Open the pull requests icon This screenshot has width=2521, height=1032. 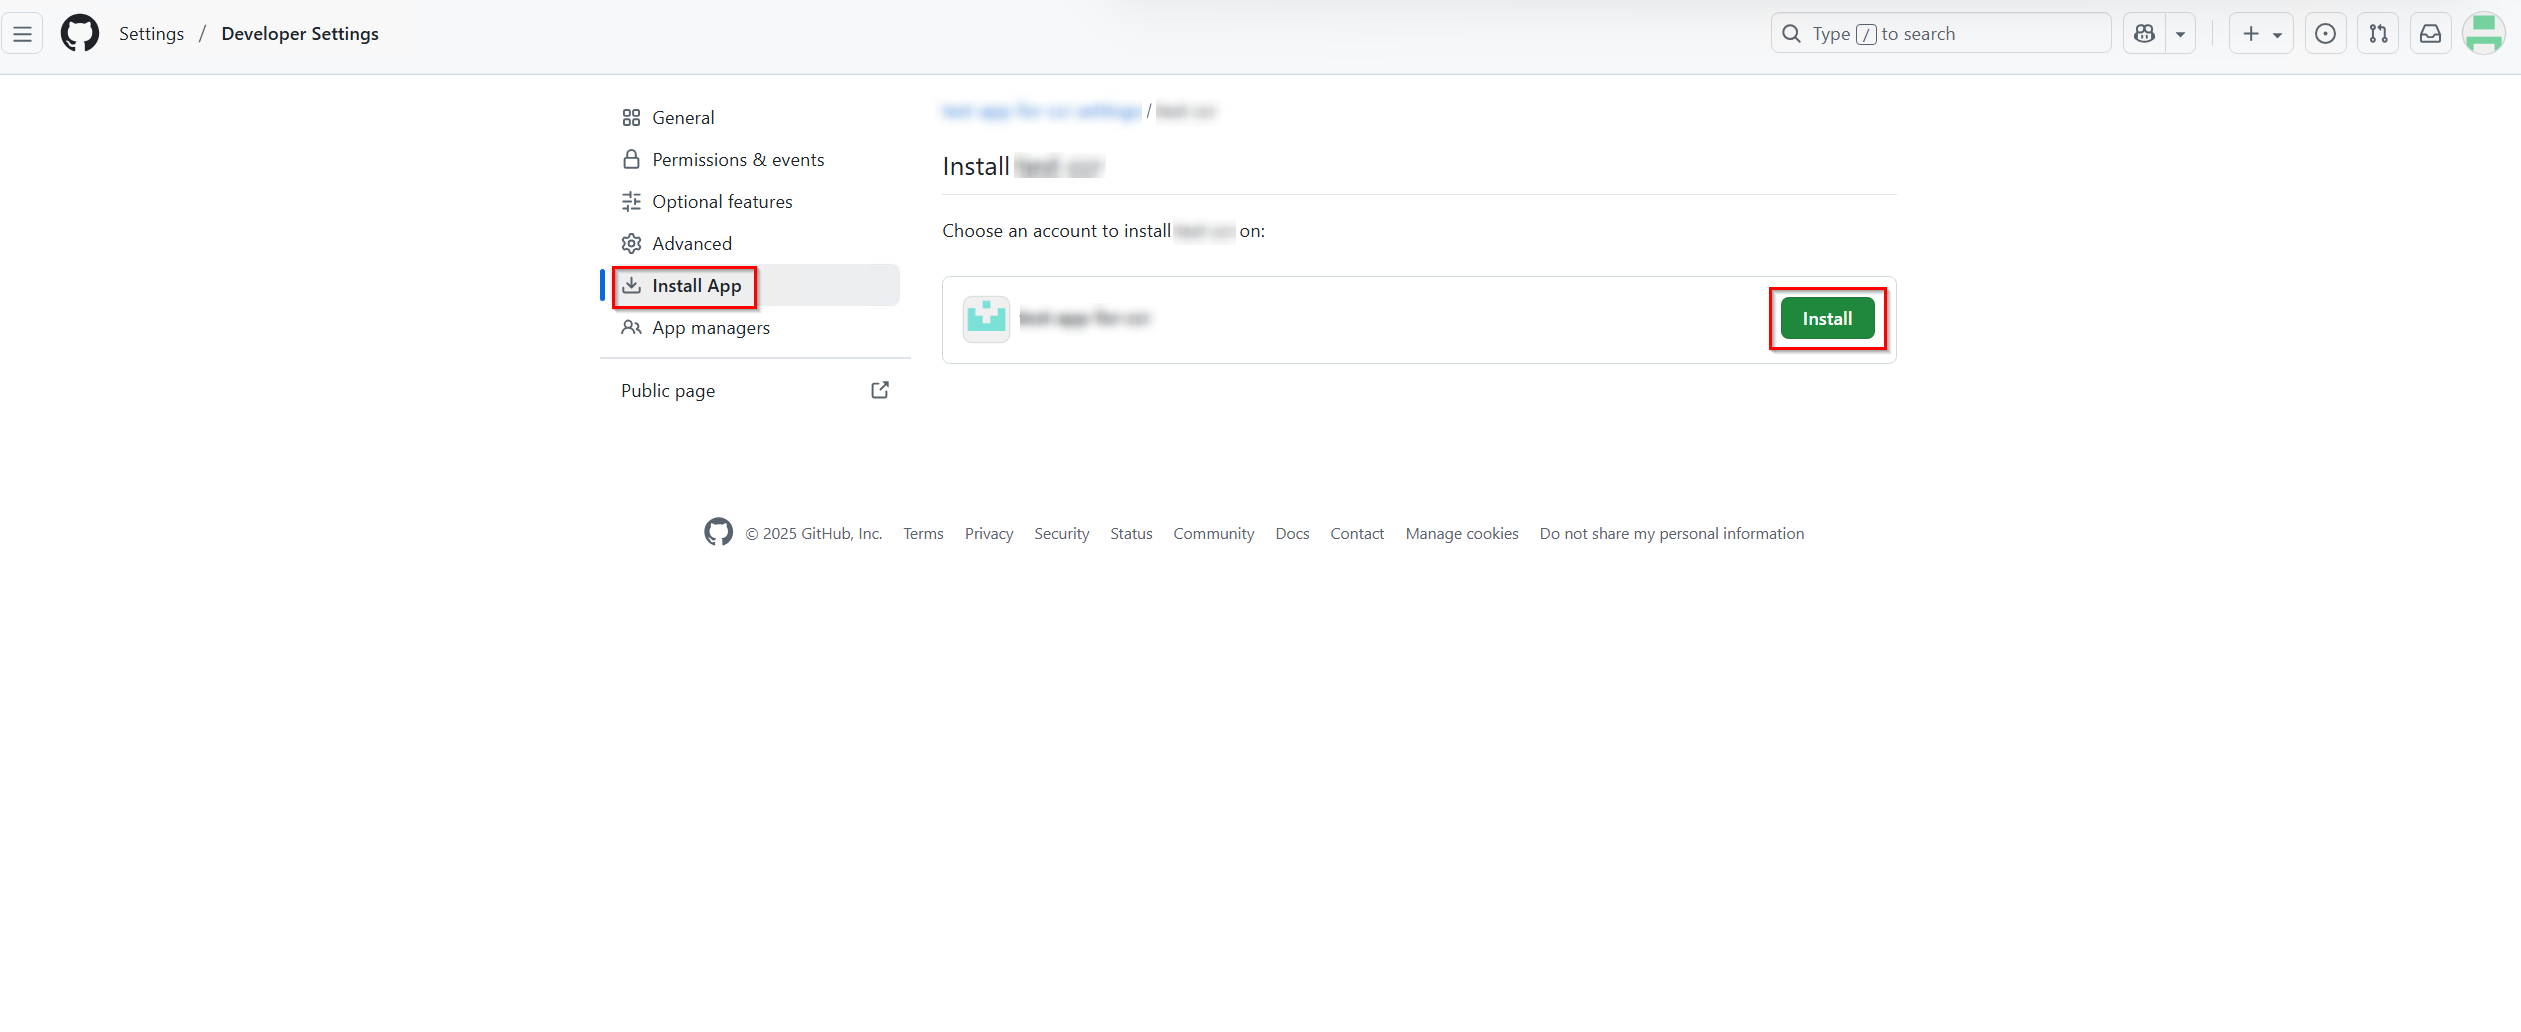[x=2378, y=34]
